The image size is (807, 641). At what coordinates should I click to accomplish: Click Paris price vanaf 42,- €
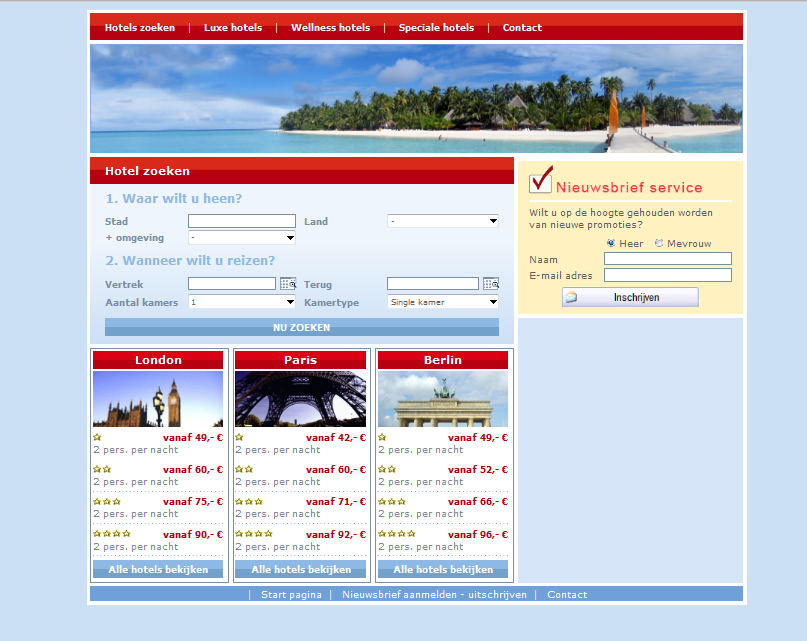(x=336, y=438)
